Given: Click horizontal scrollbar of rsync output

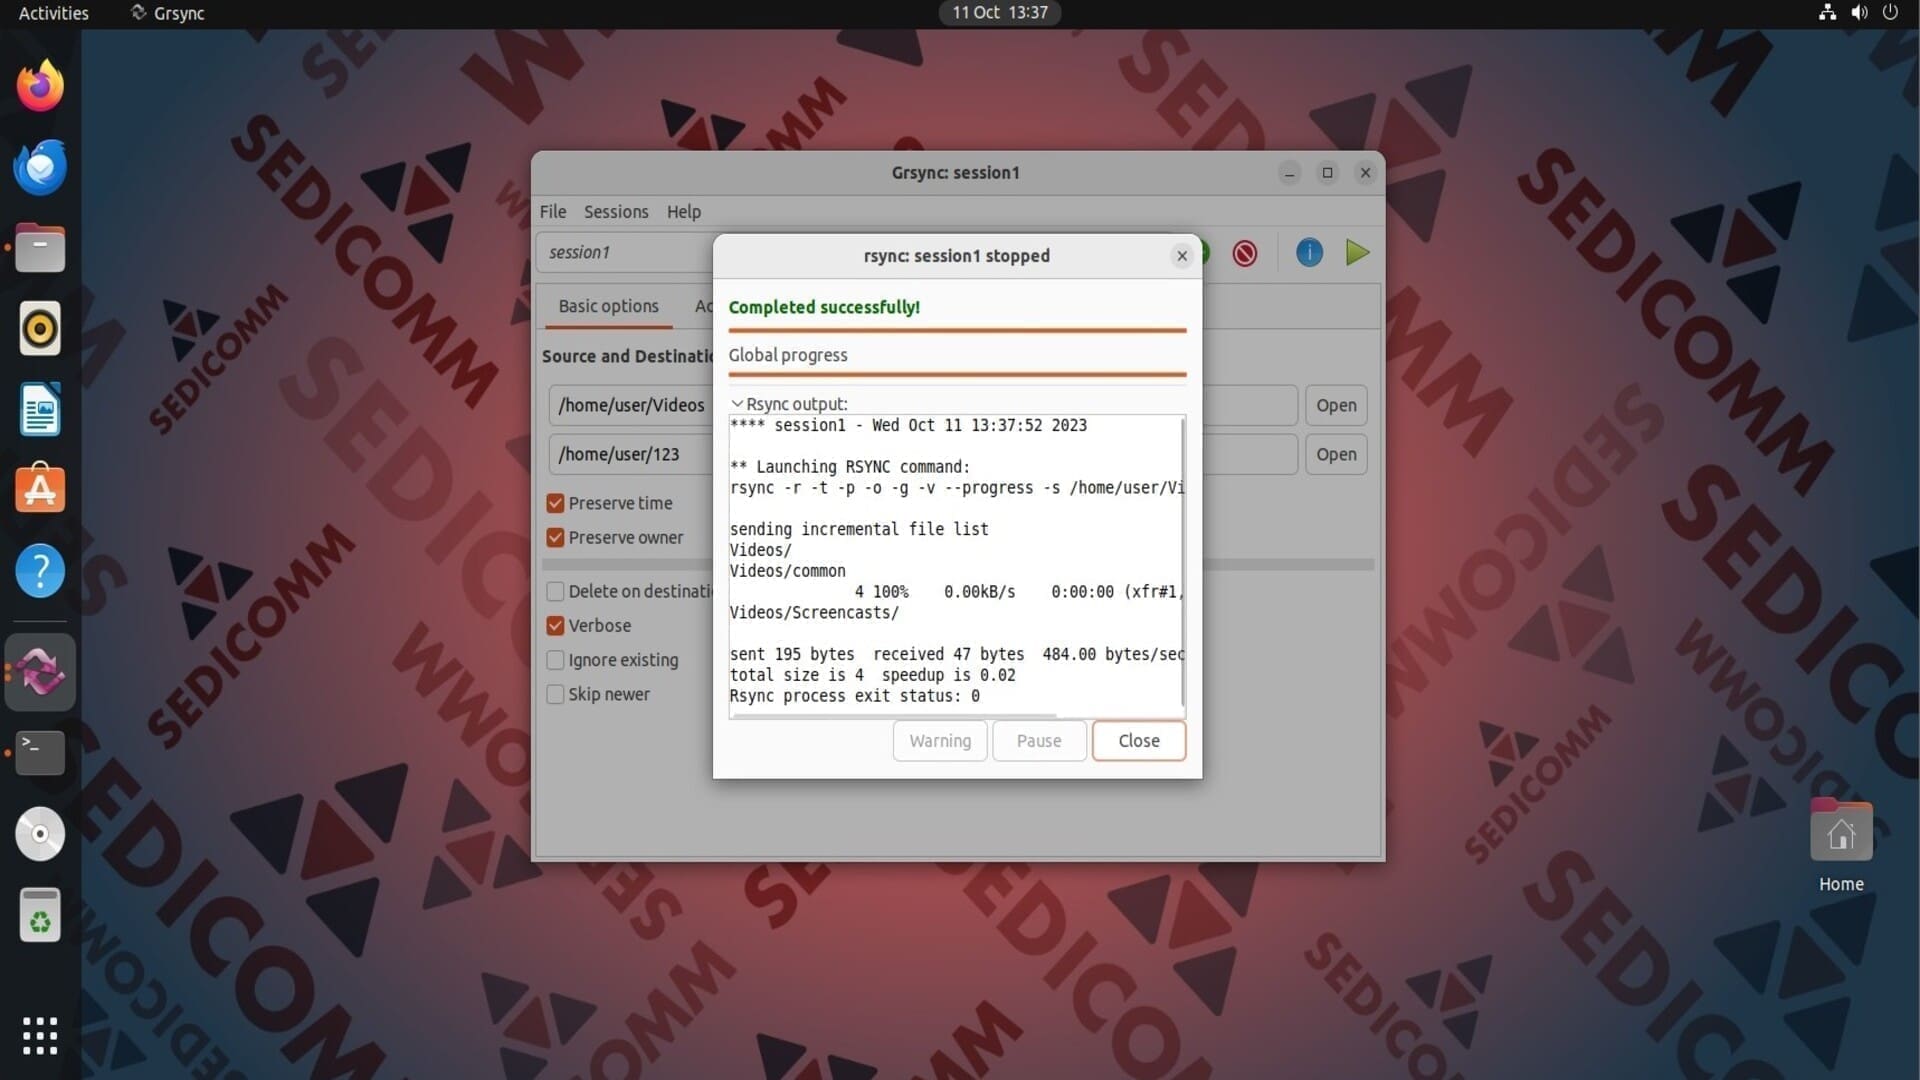Looking at the screenshot, I should coord(893,716).
